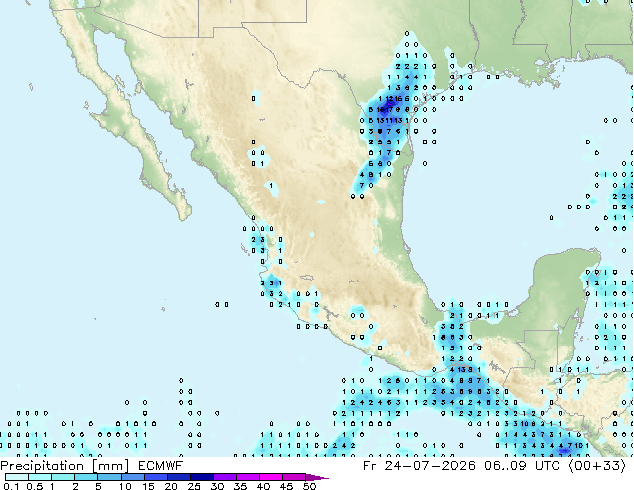Screen dimensions: 634x490
Task: Select legend swatch between 20 and 25
Action: (178, 477)
